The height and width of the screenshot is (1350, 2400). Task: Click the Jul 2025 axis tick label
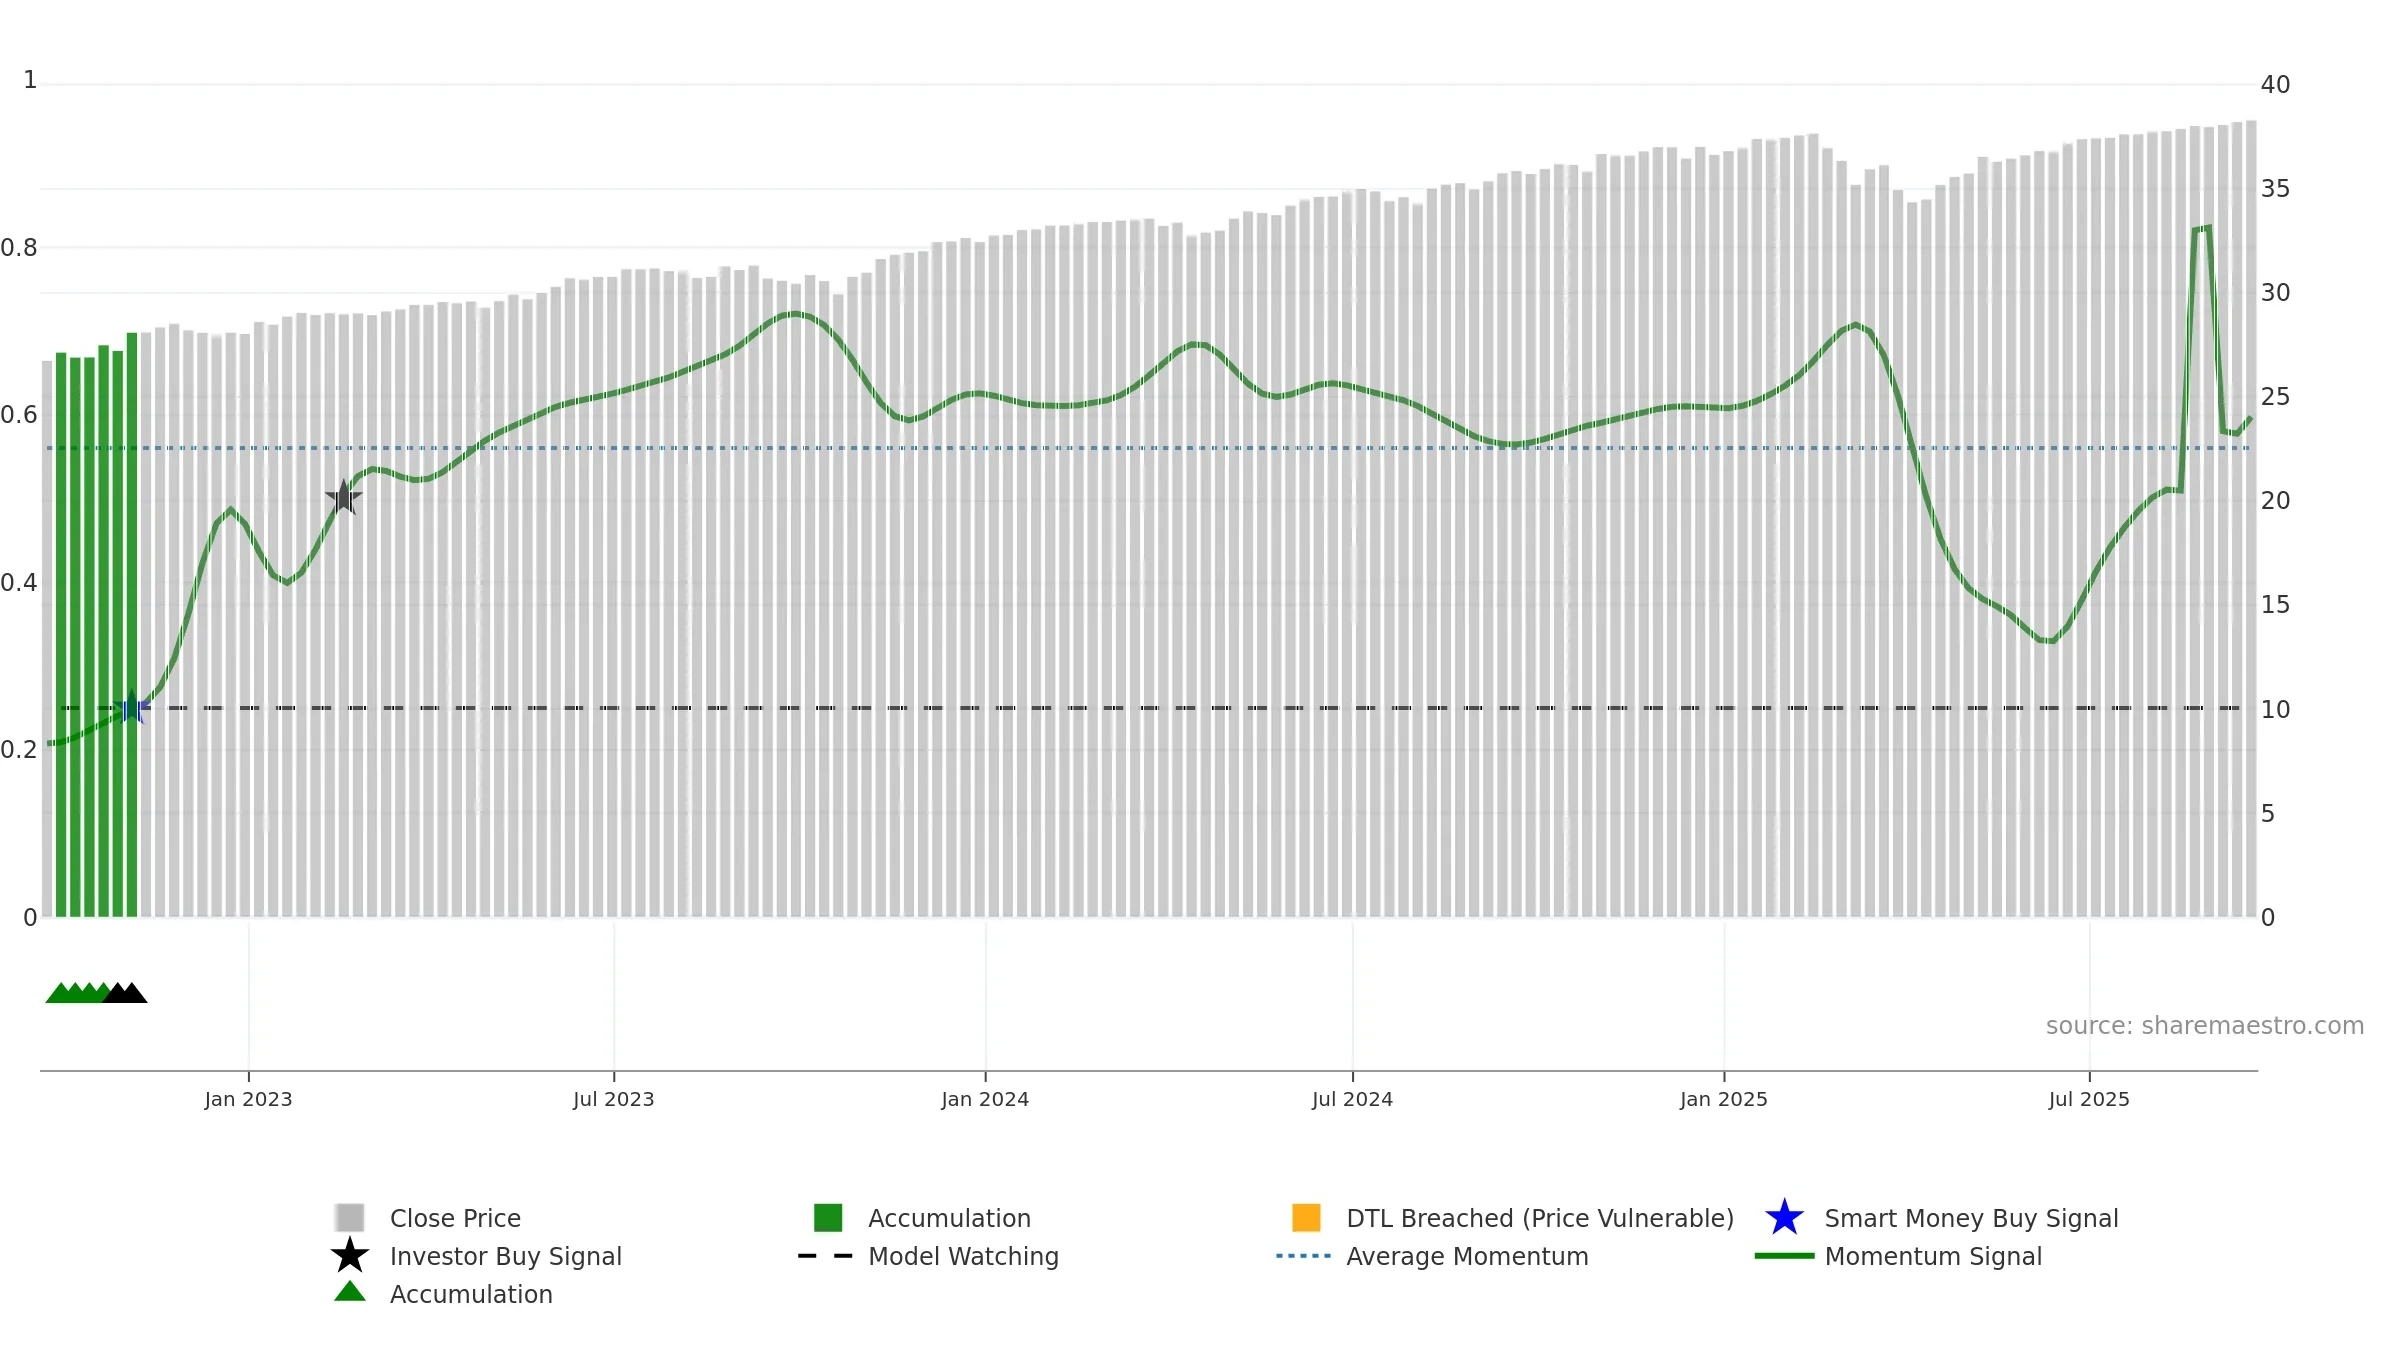coord(2089,1099)
